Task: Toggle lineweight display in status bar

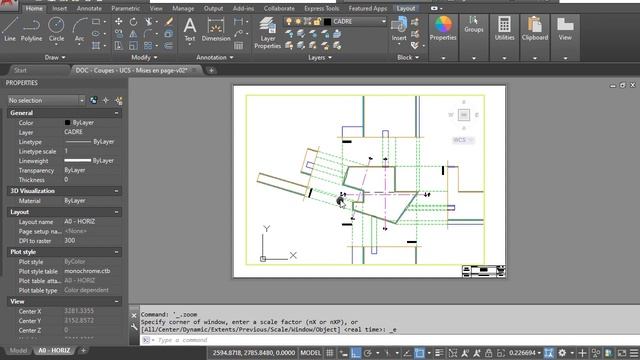Action: coord(439,353)
